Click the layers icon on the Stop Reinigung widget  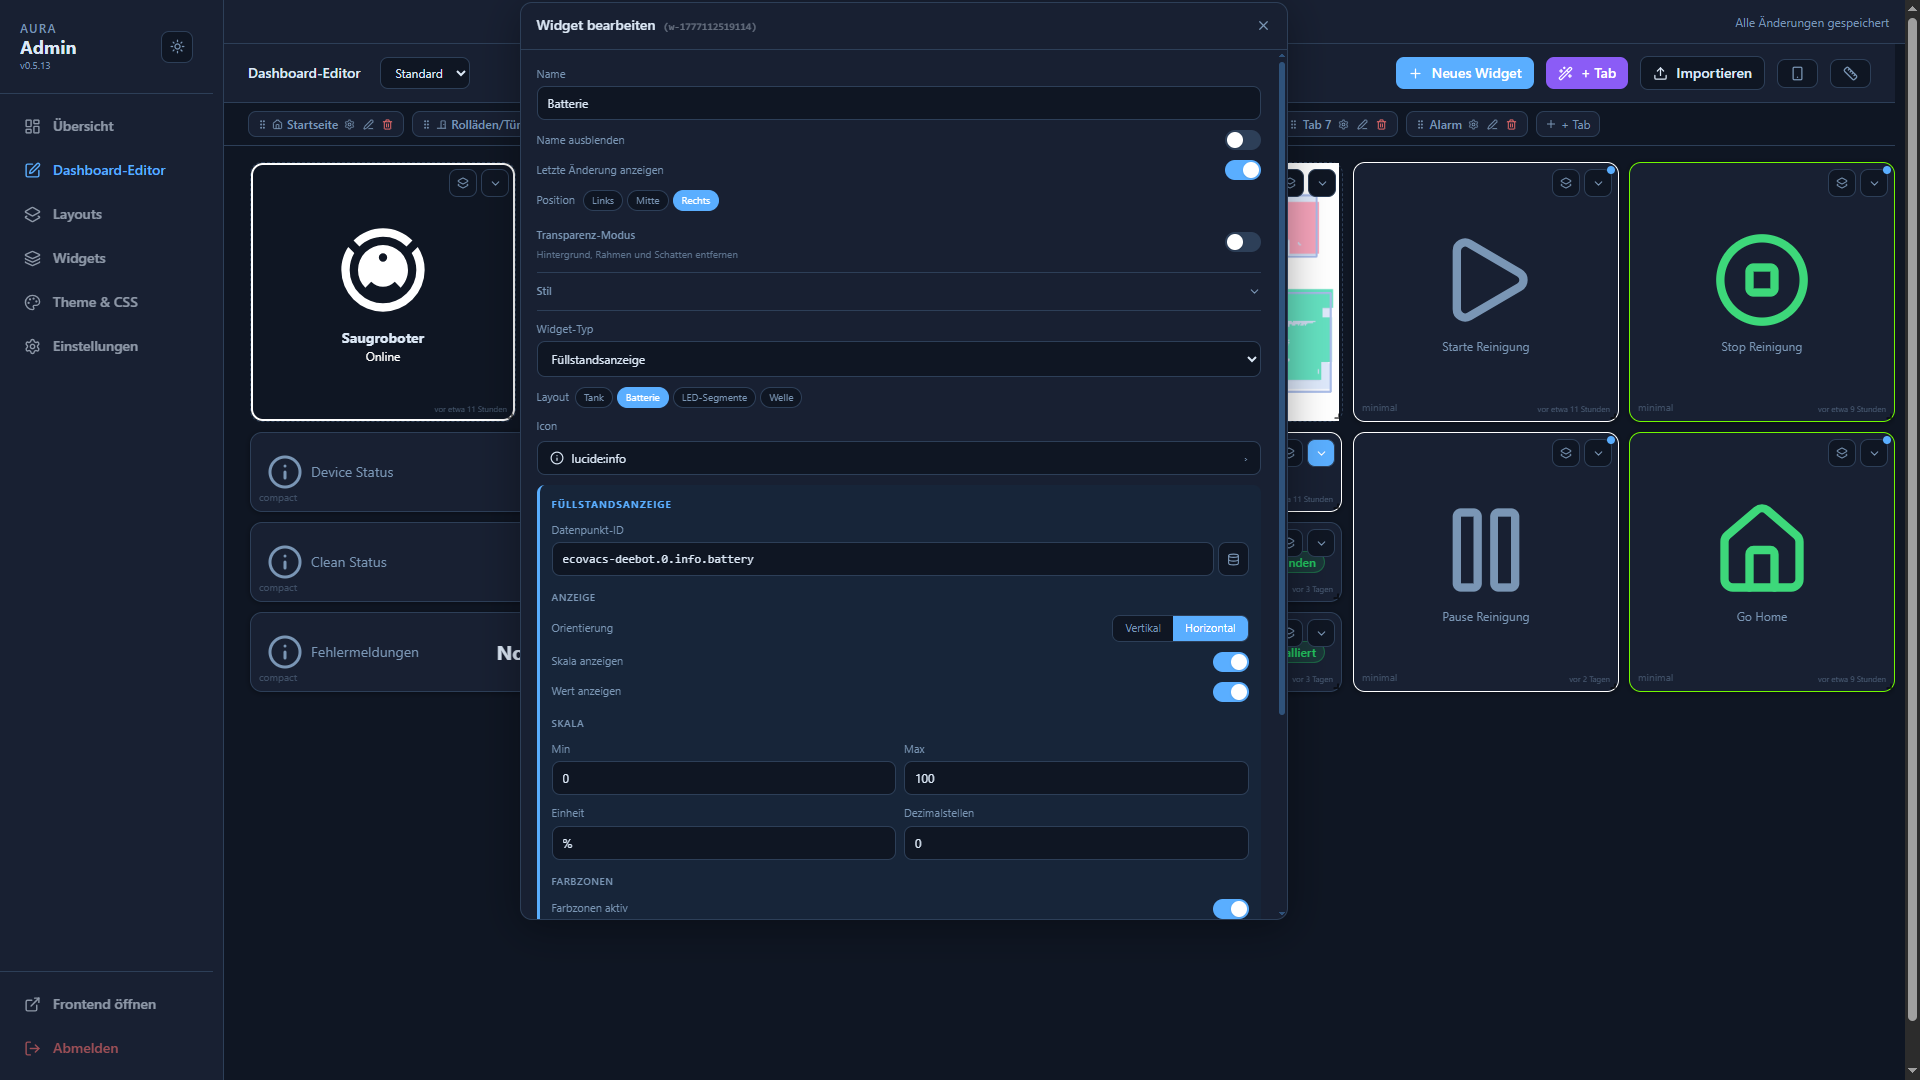tap(1842, 183)
